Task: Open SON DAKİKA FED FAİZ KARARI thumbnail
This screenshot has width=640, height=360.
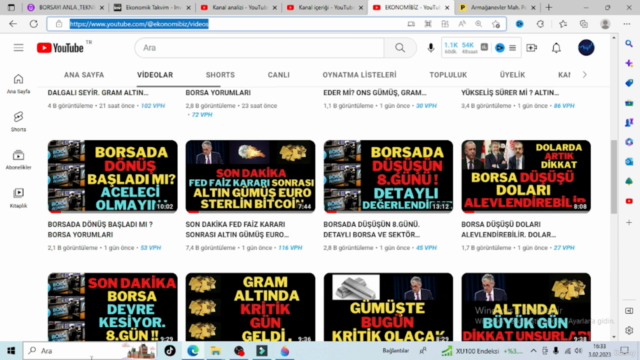Action: coord(250,176)
